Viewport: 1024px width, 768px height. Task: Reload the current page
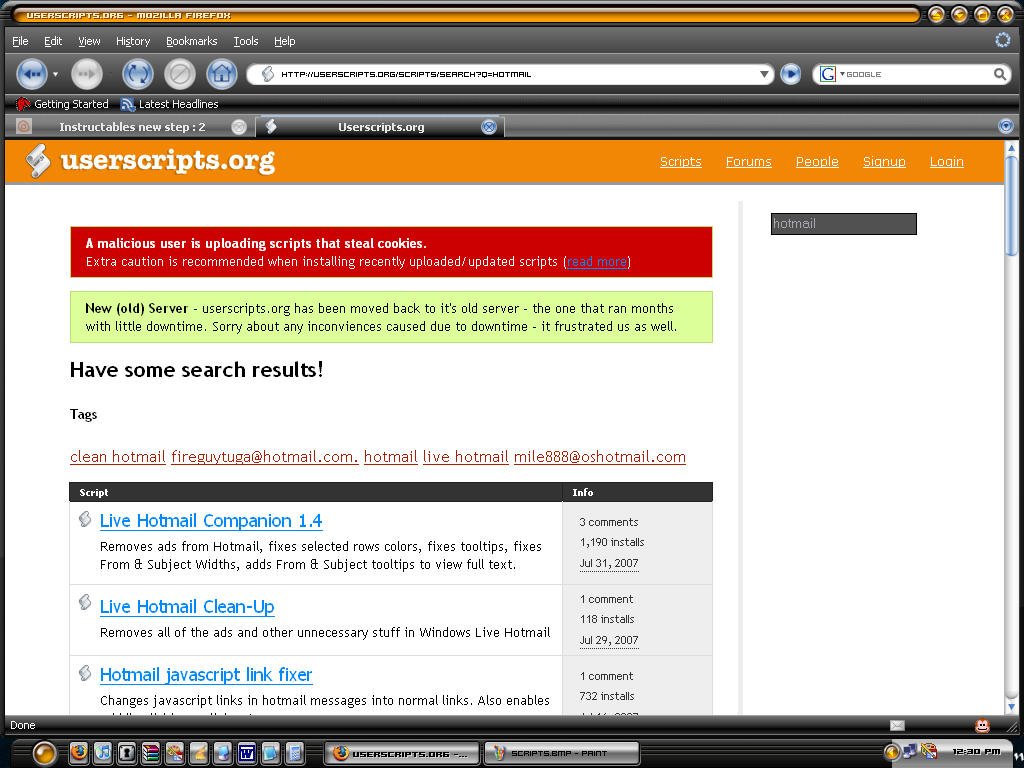(137, 74)
